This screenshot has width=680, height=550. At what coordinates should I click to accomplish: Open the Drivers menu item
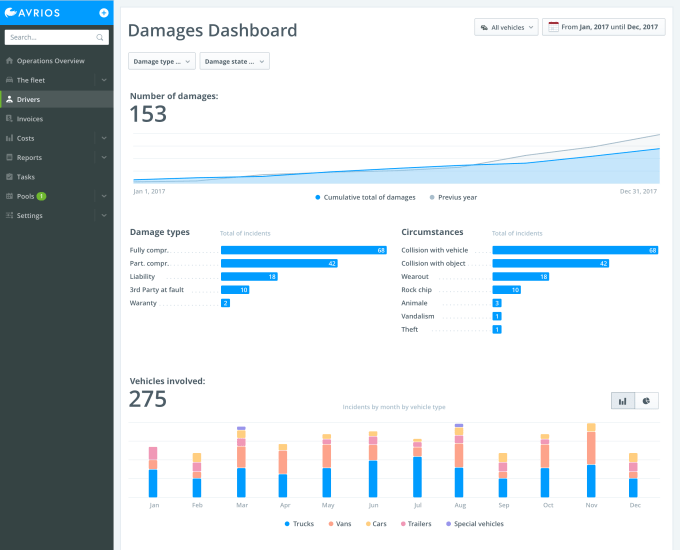(28, 99)
